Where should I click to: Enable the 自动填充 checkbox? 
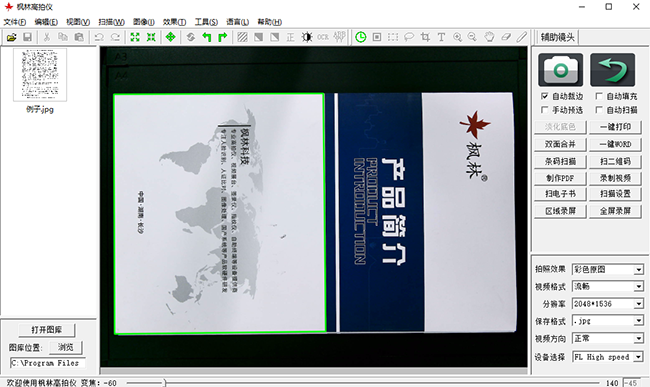click(x=599, y=96)
